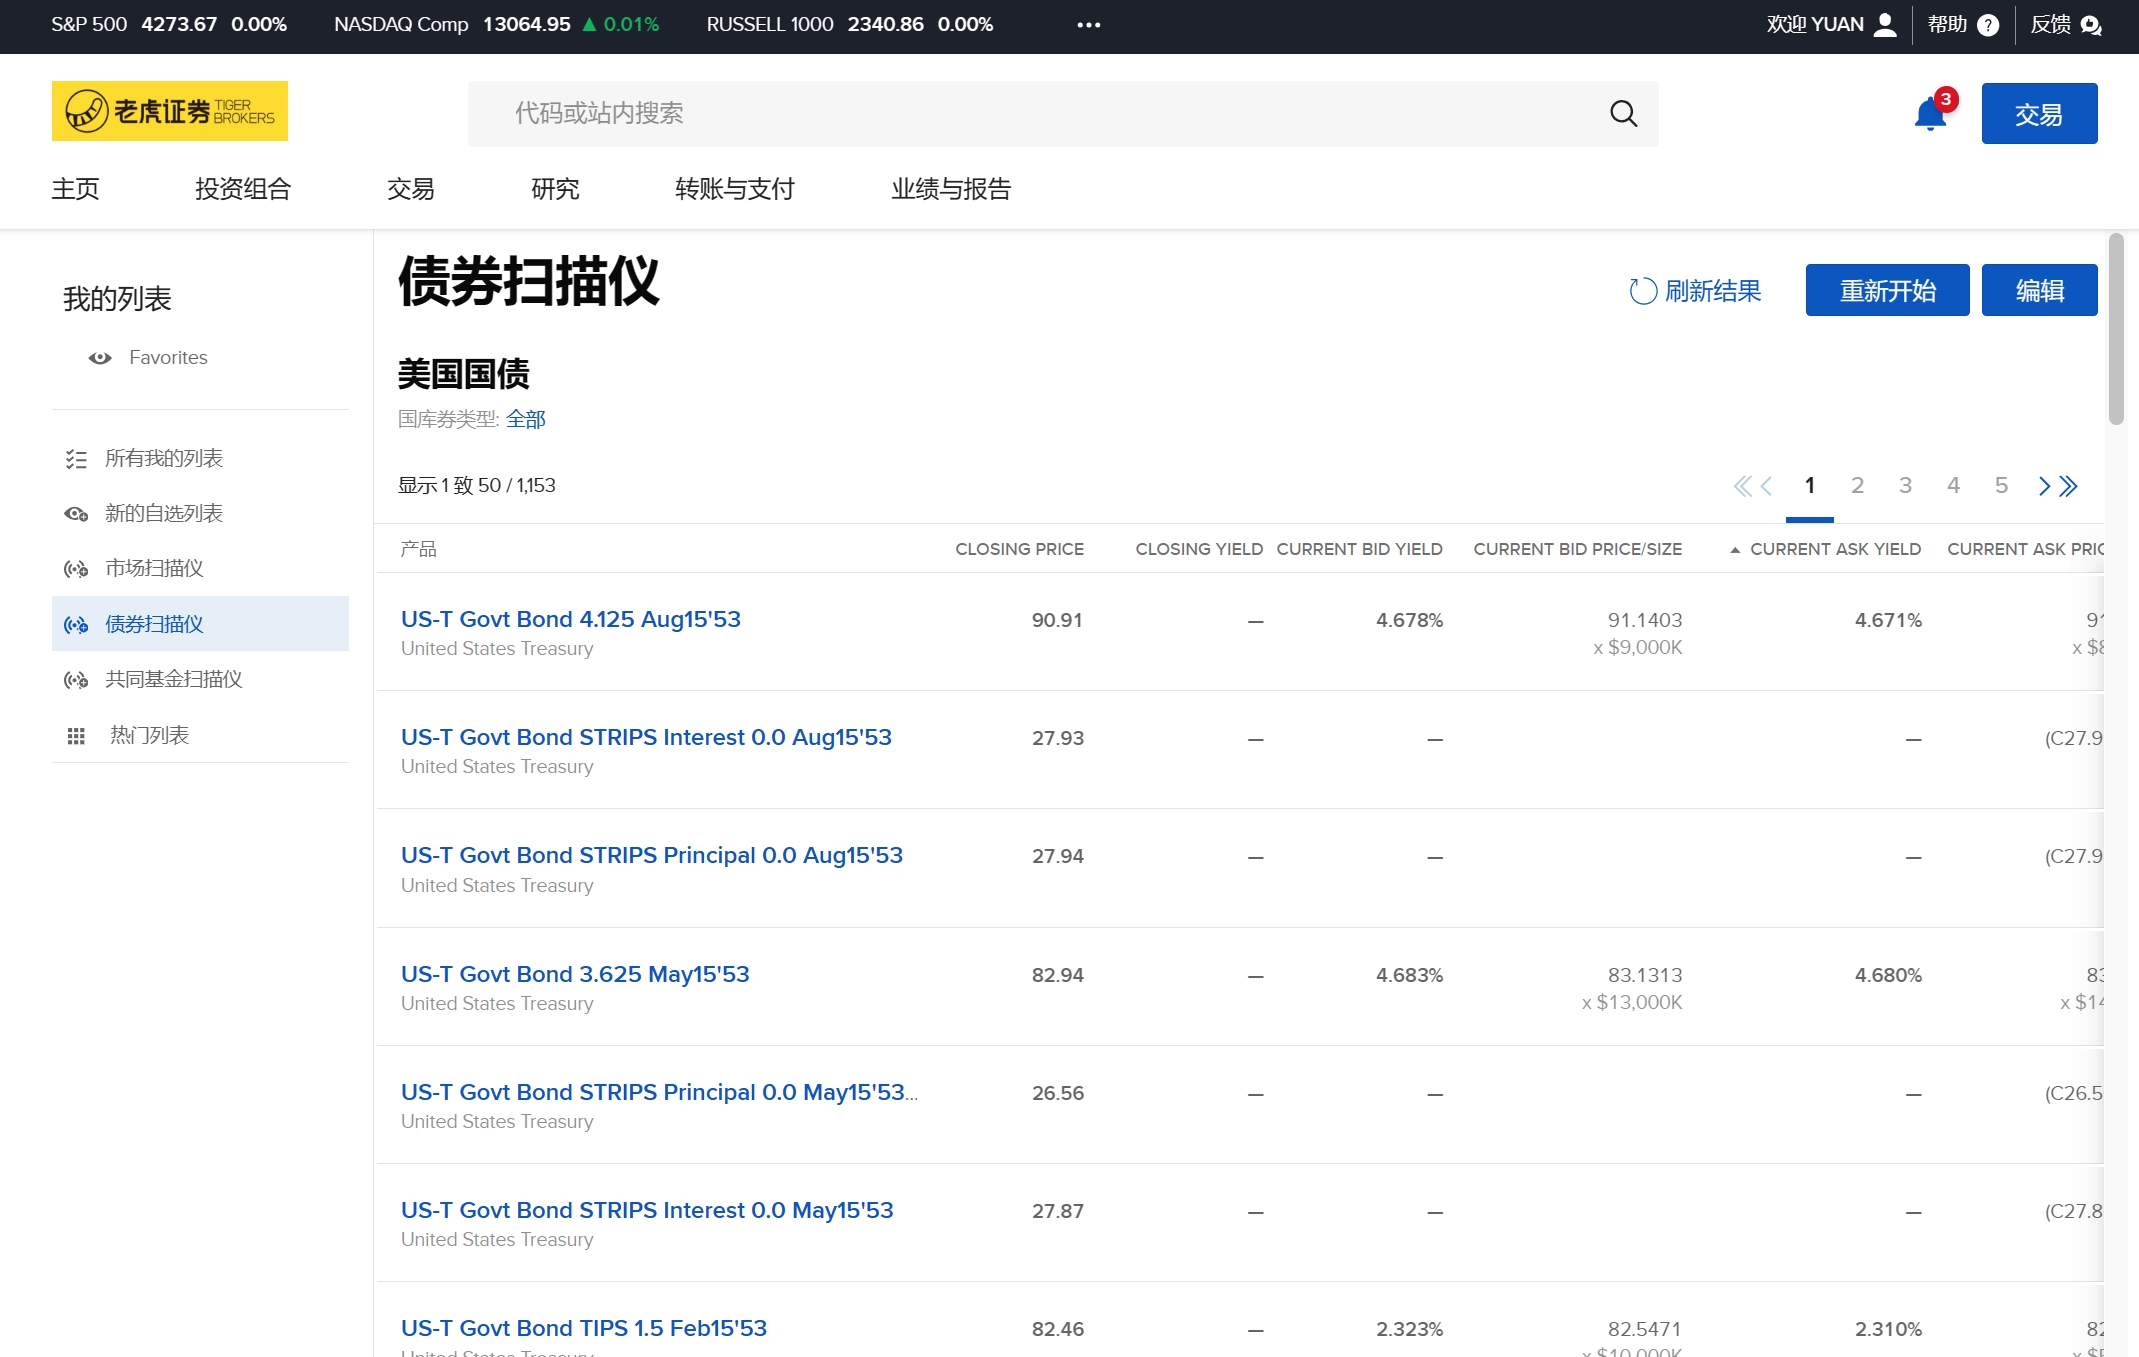Image resolution: width=2139 pixels, height=1357 pixels.
Task: Click the 重新开始 button
Action: 1886,291
